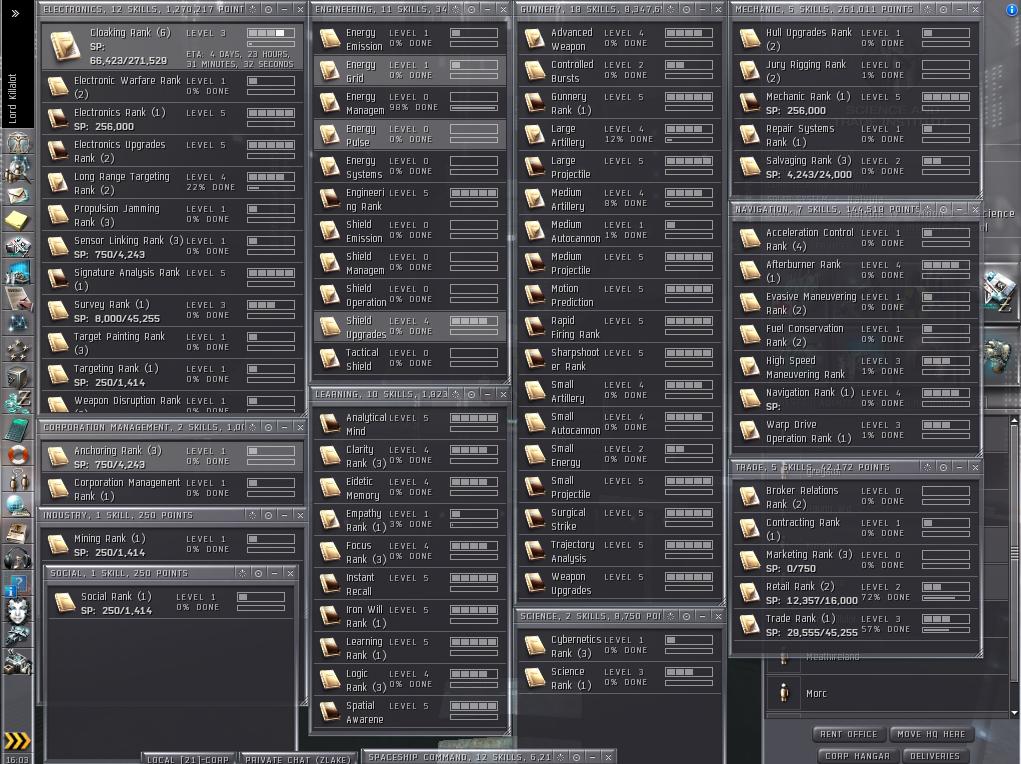
Task: Toggle the pin on the Gunnery window
Action: point(686,9)
